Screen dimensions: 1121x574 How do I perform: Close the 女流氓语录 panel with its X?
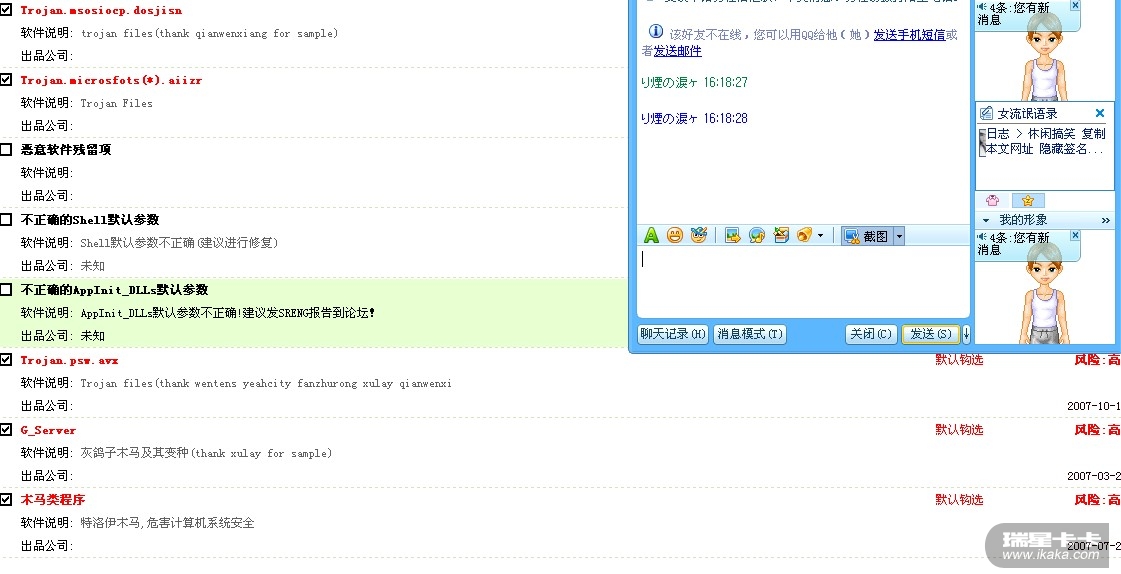coord(1100,113)
